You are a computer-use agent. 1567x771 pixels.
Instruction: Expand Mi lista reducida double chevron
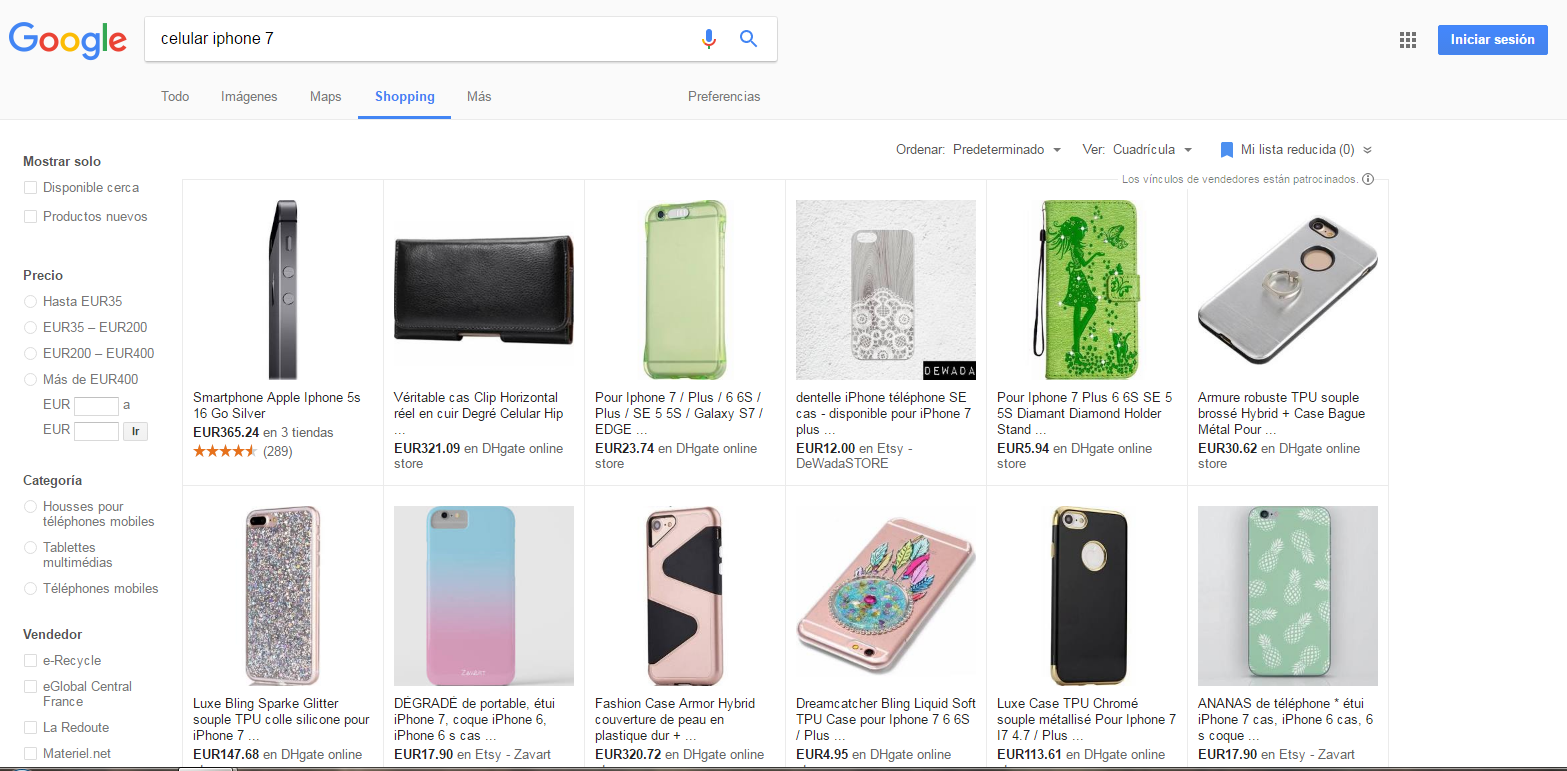1367,150
